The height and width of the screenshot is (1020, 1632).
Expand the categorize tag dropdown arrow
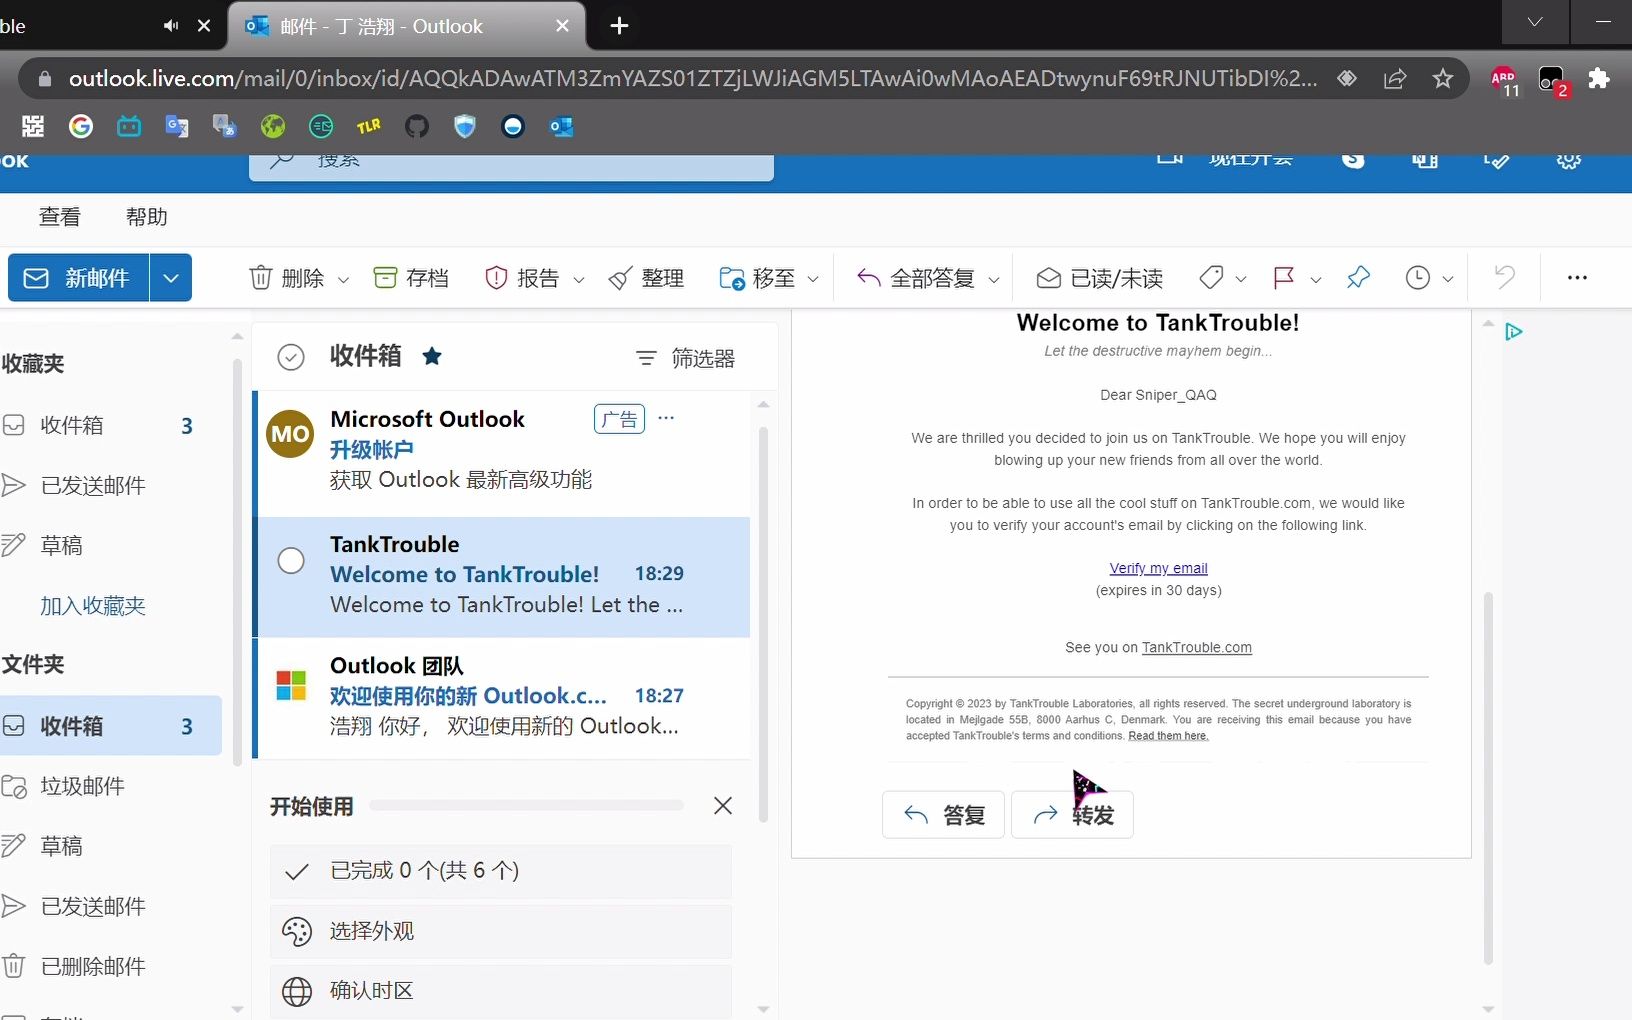click(1241, 280)
